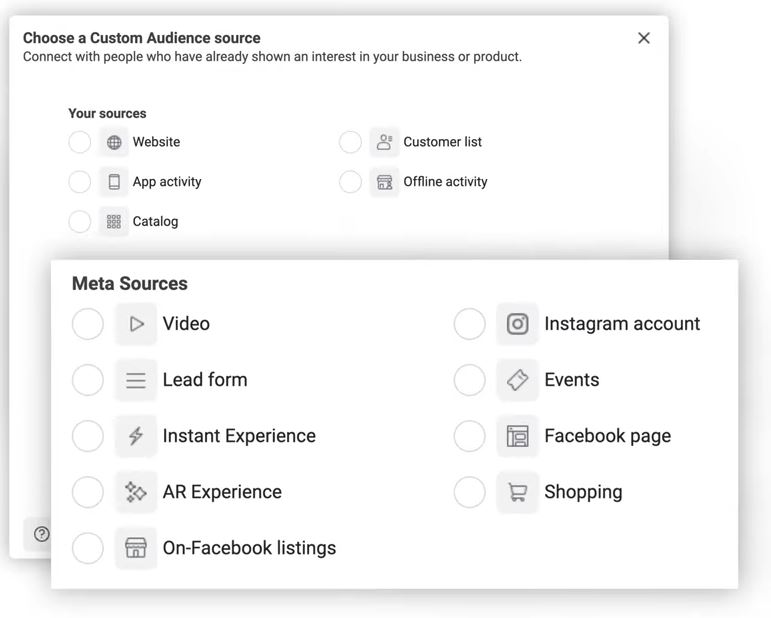Viewport: 771px width, 618px height.
Task: Select the Website radio button
Action: click(x=80, y=142)
